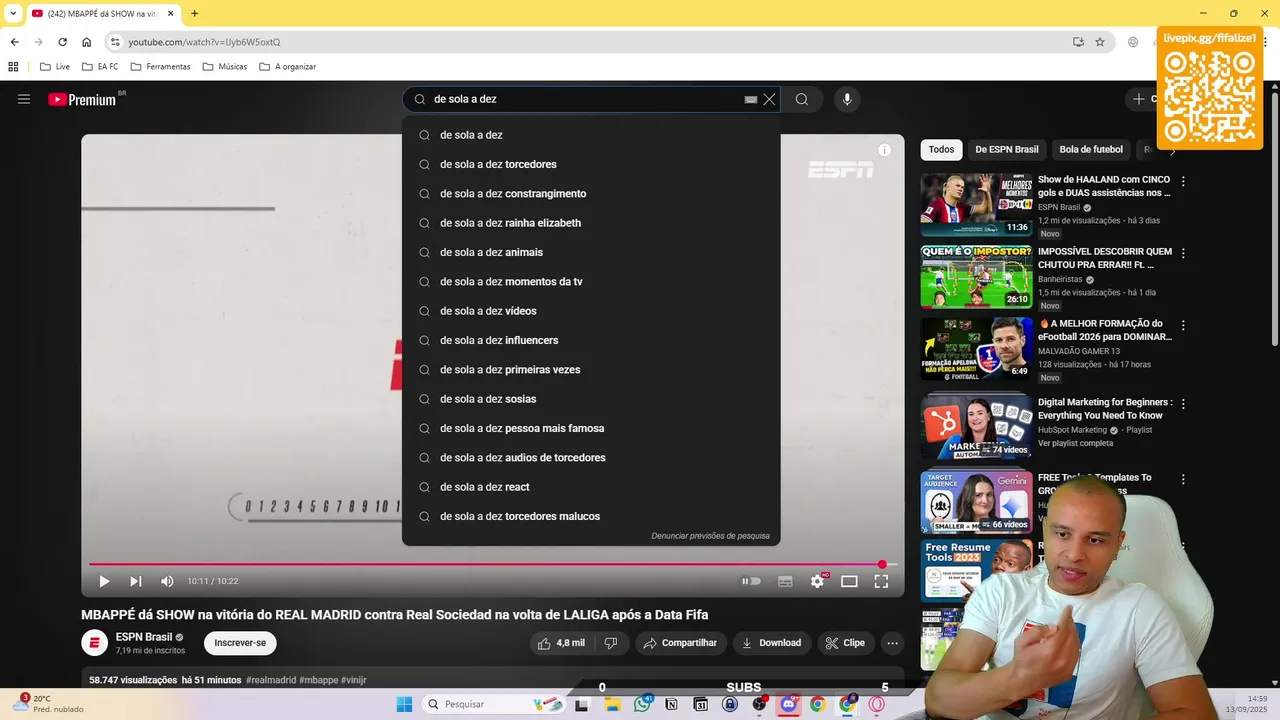Like the video with 4,8 mil
Image resolution: width=1280 pixels, height=720 pixels.
point(560,643)
